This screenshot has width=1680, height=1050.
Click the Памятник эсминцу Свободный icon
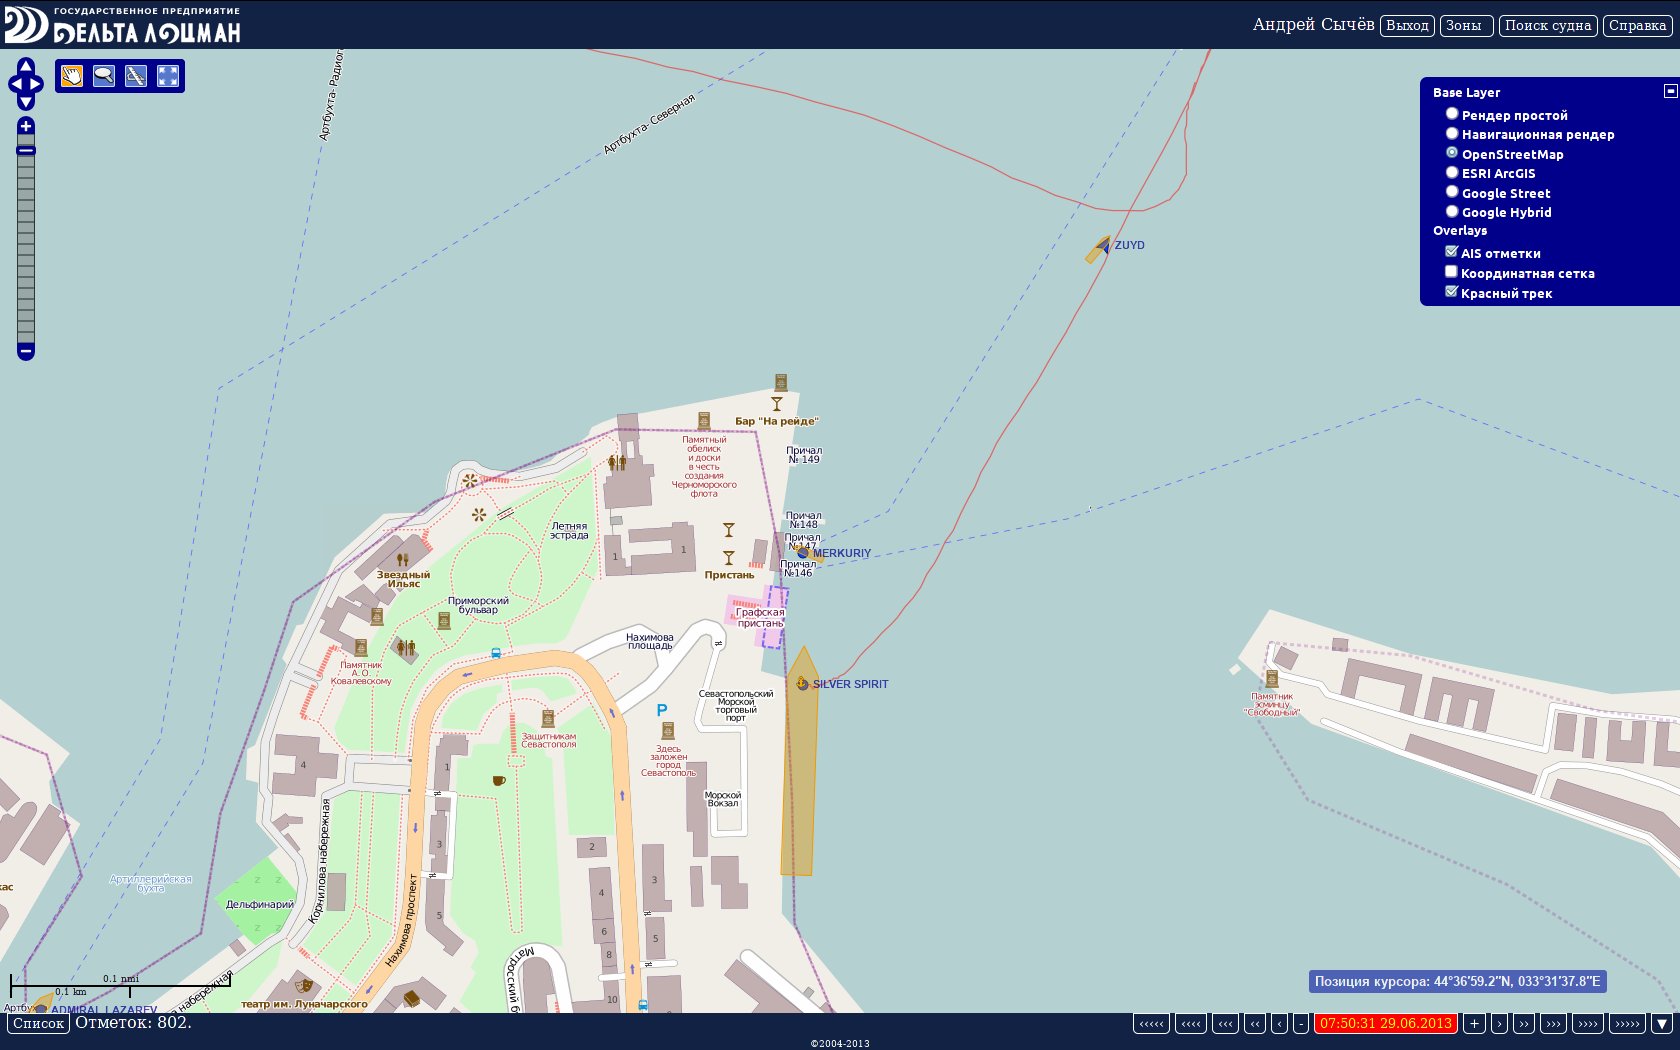[x=1272, y=678]
